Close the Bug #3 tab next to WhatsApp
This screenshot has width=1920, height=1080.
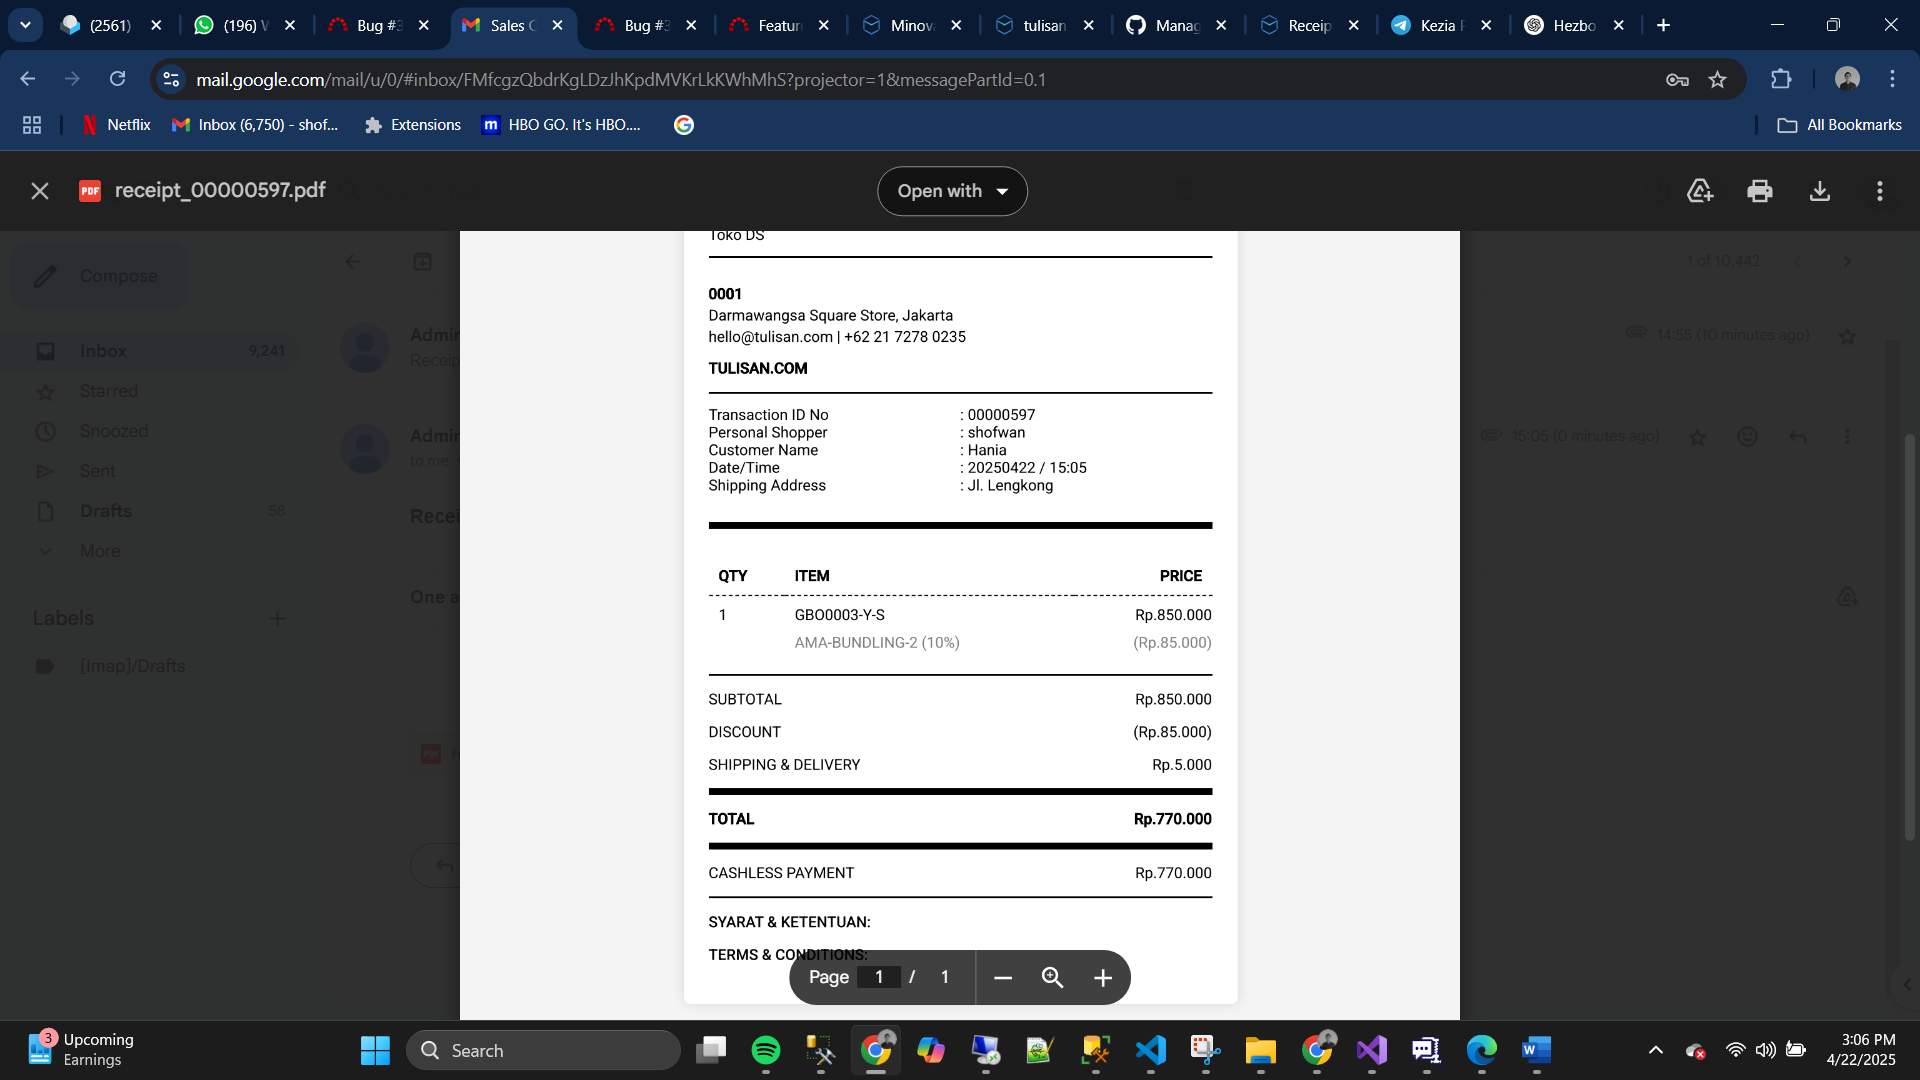(x=424, y=25)
